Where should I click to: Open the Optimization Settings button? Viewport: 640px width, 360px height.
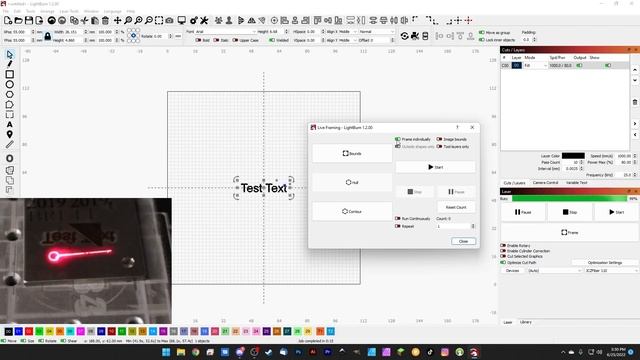coord(604,262)
